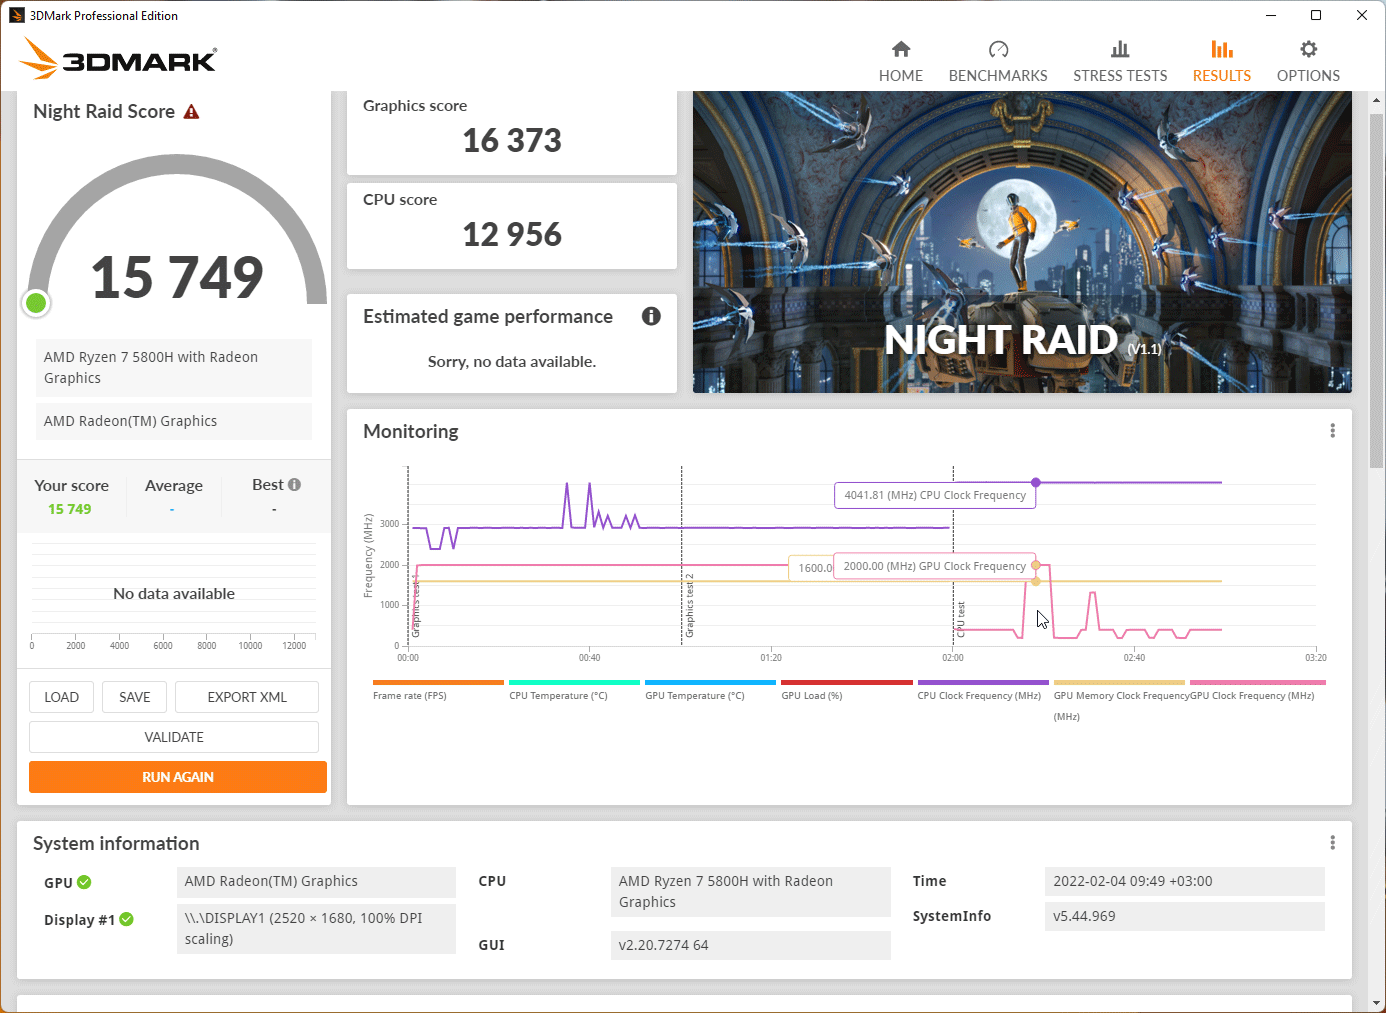Click Sorry, no data available message
This screenshot has width=1386, height=1013.
512,362
